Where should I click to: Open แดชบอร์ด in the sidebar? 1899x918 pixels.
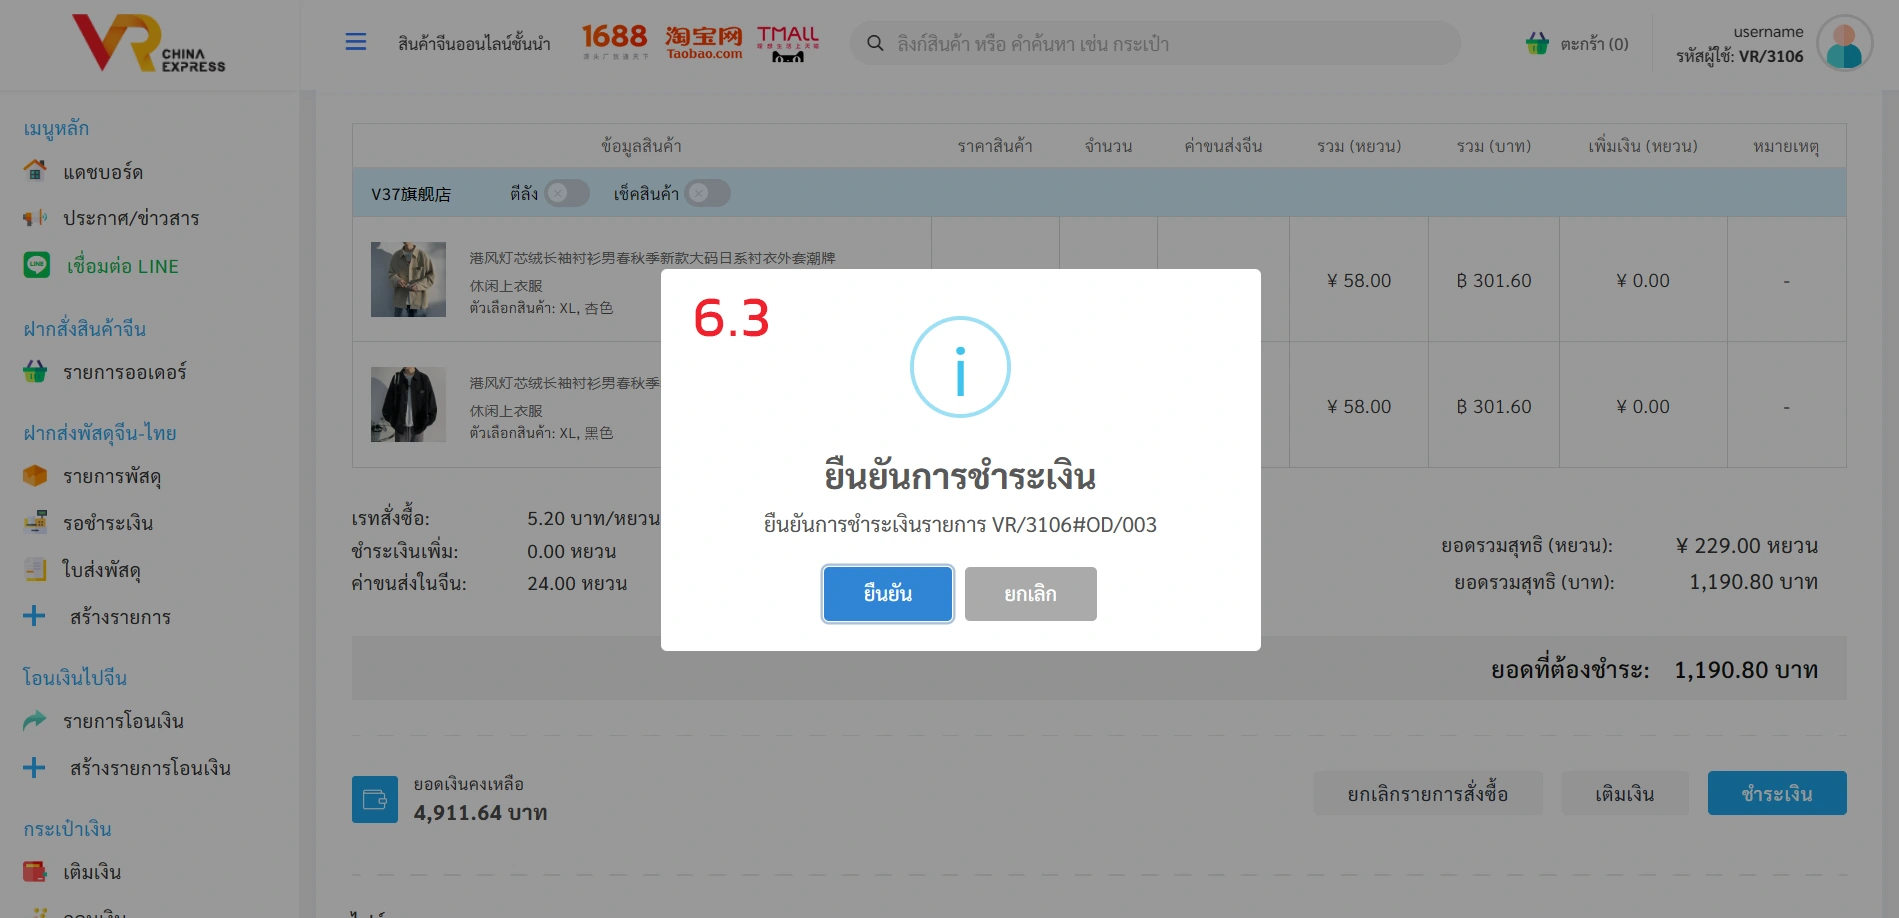click(102, 172)
